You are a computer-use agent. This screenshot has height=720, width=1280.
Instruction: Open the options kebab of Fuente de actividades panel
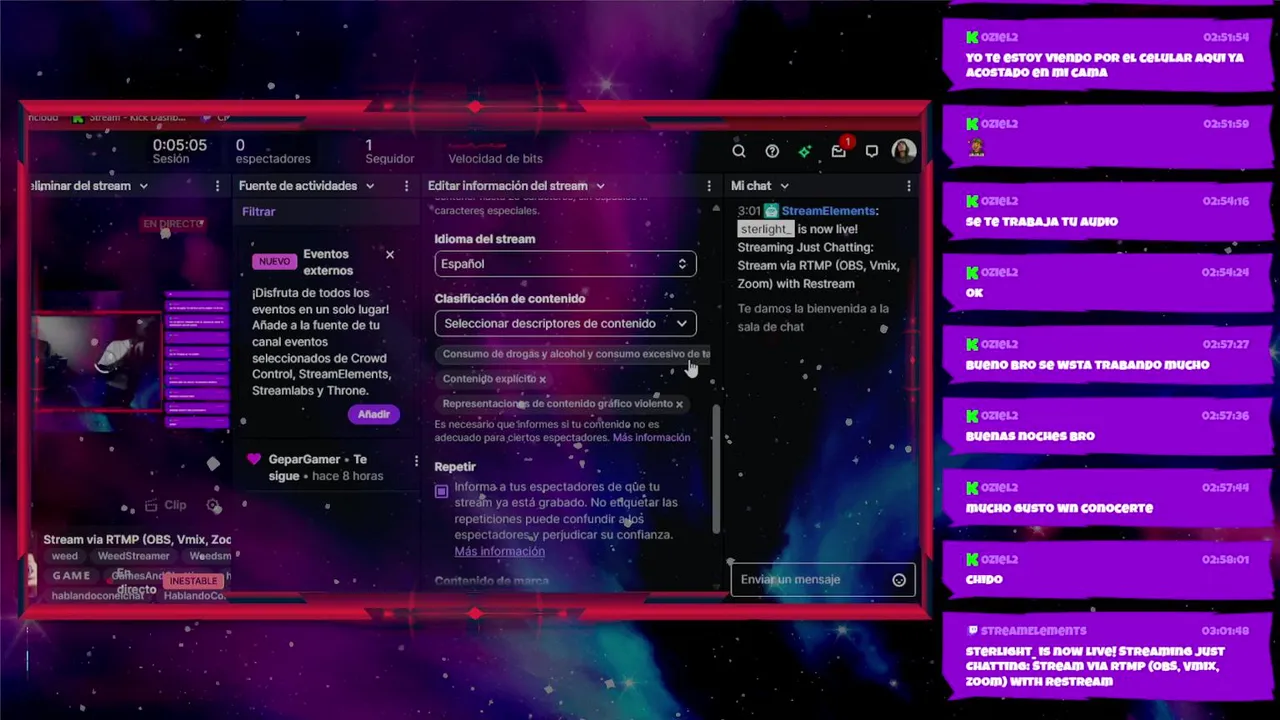[x=406, y=186]
